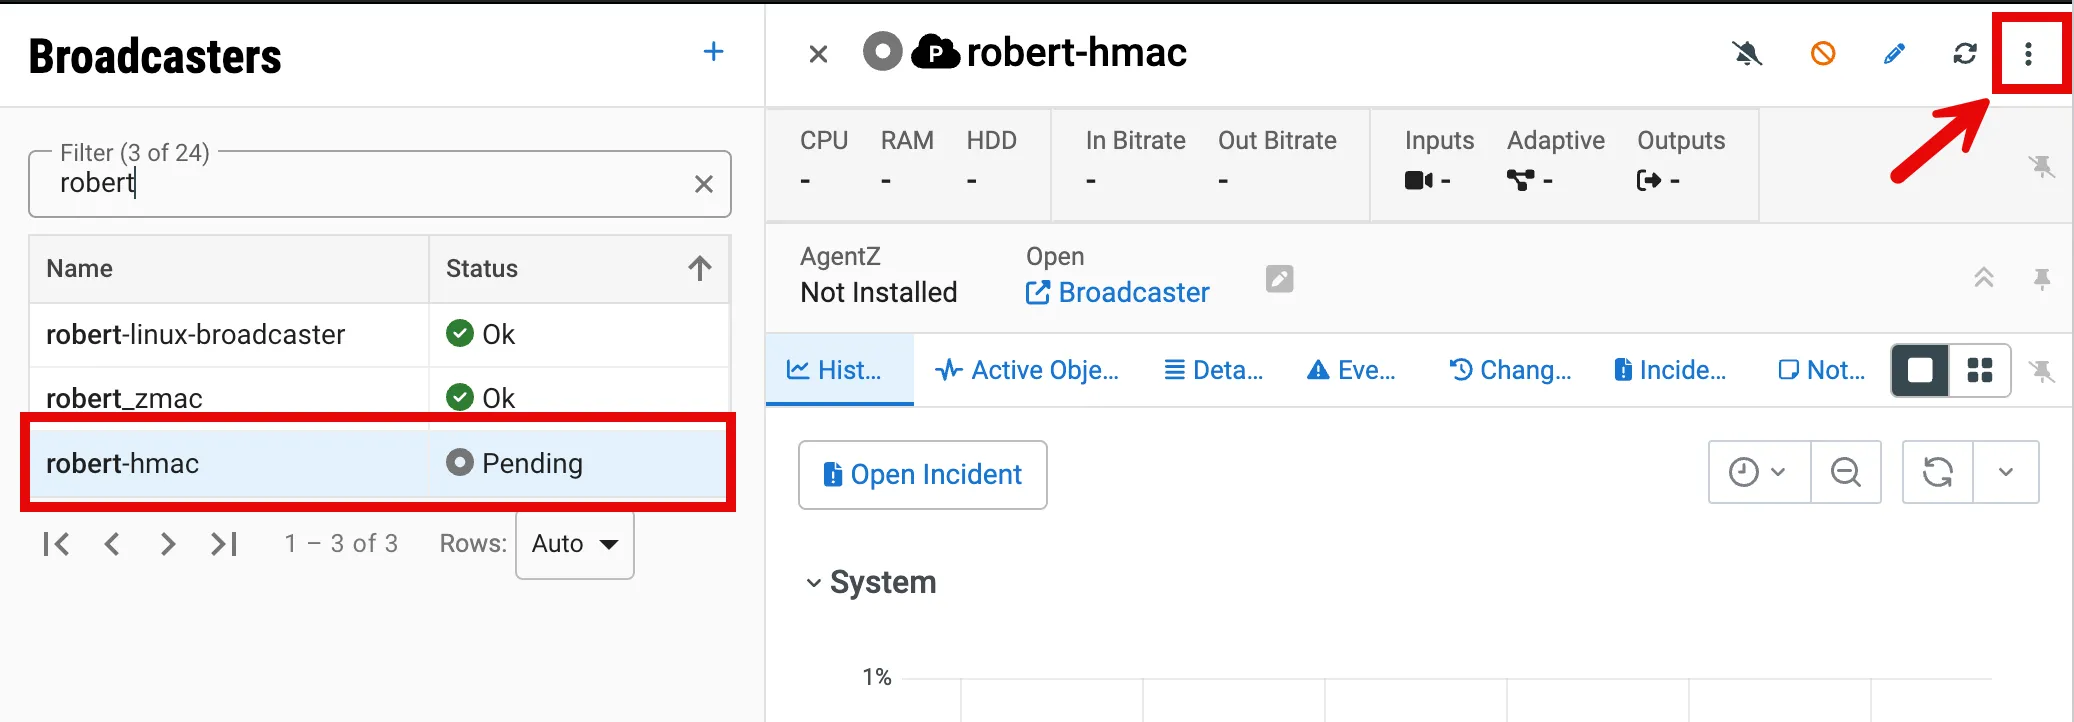Close the robert-hmac details panel
The width and height of the screenshot is (2074, 722).
(818, 54)
